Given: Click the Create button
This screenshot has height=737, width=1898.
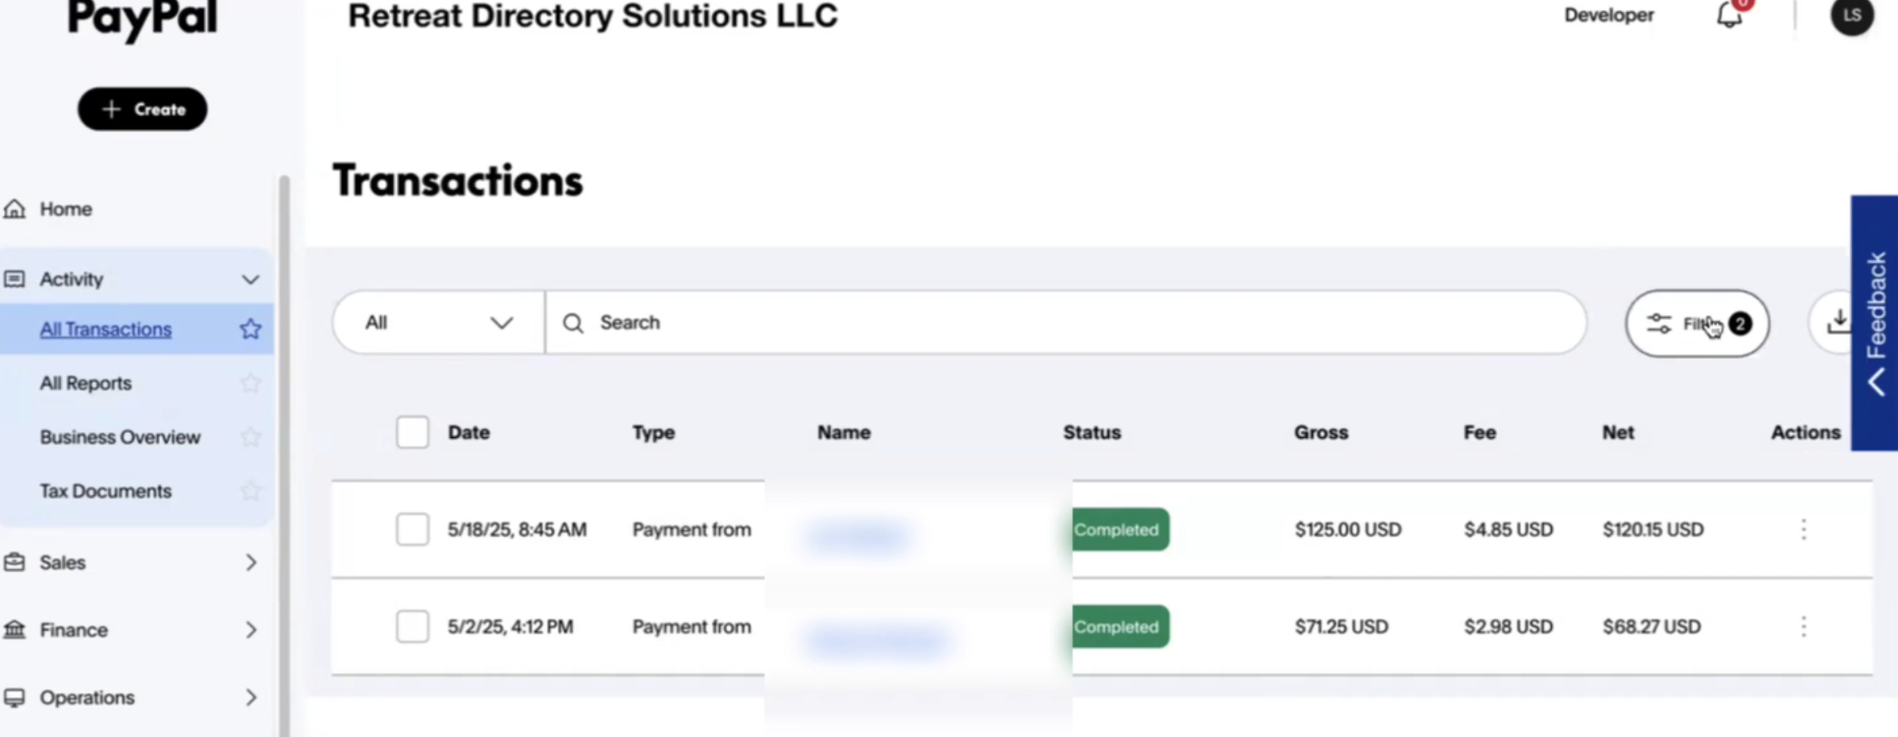Looking at the screenshot, I should [143, 109].
